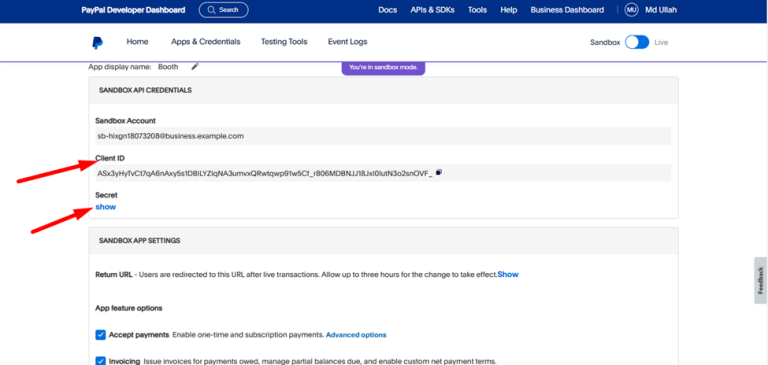Screen dimensions: 768x365
Task: Click the 'You're in sandbox mode.' badge
Action: tap(383, 68)
